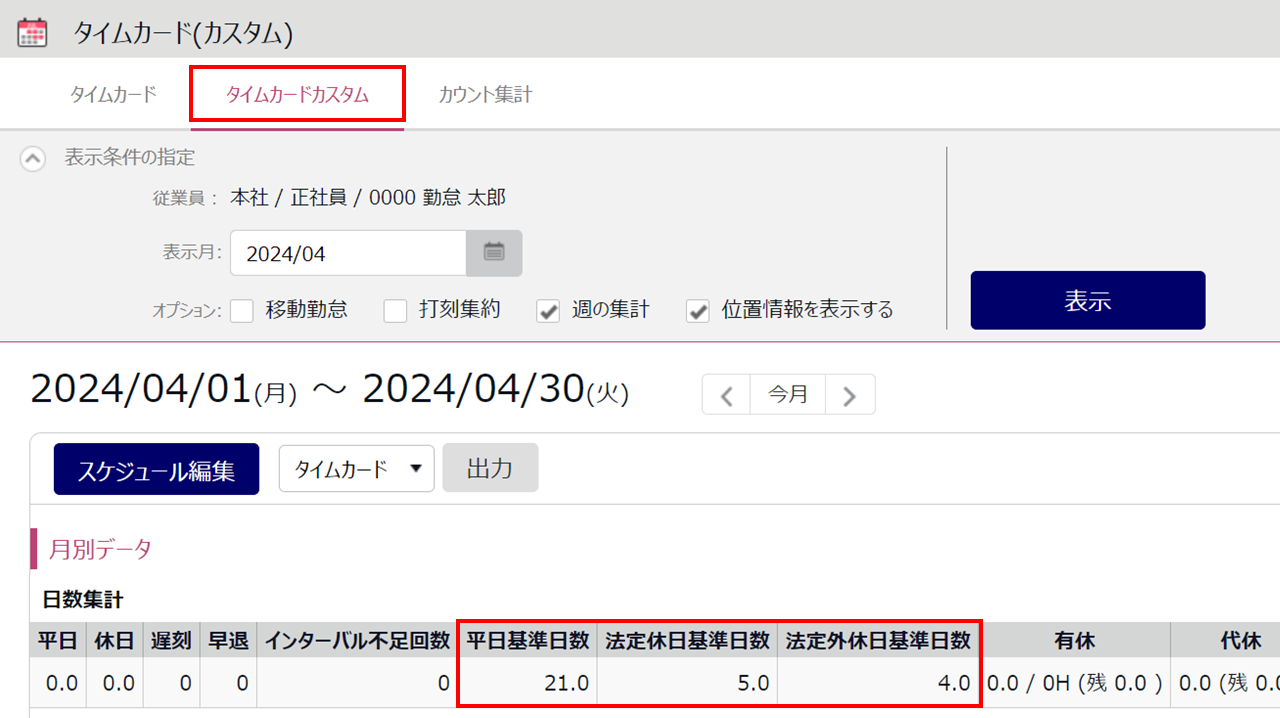Click the 4.0 value cell
The width and height of the screenshot is (1280, 718).
tap(878, 683)
